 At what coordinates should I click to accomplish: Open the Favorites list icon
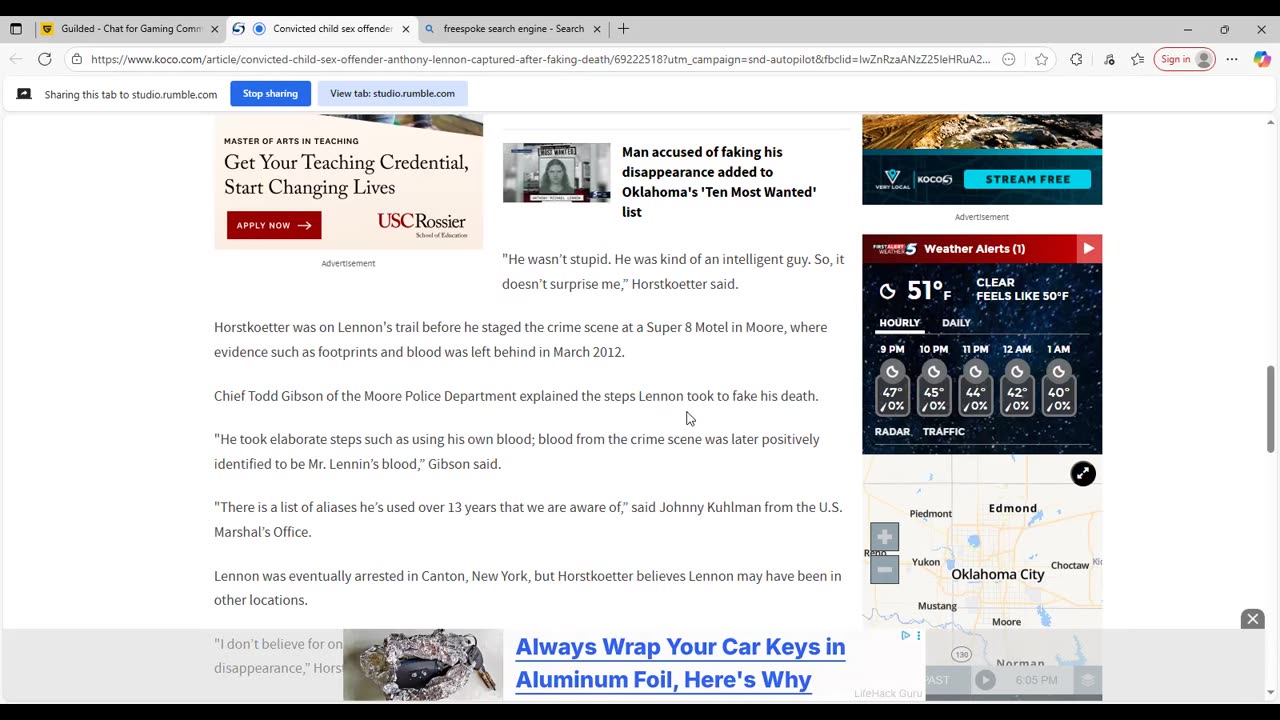tap(1137, 59)
